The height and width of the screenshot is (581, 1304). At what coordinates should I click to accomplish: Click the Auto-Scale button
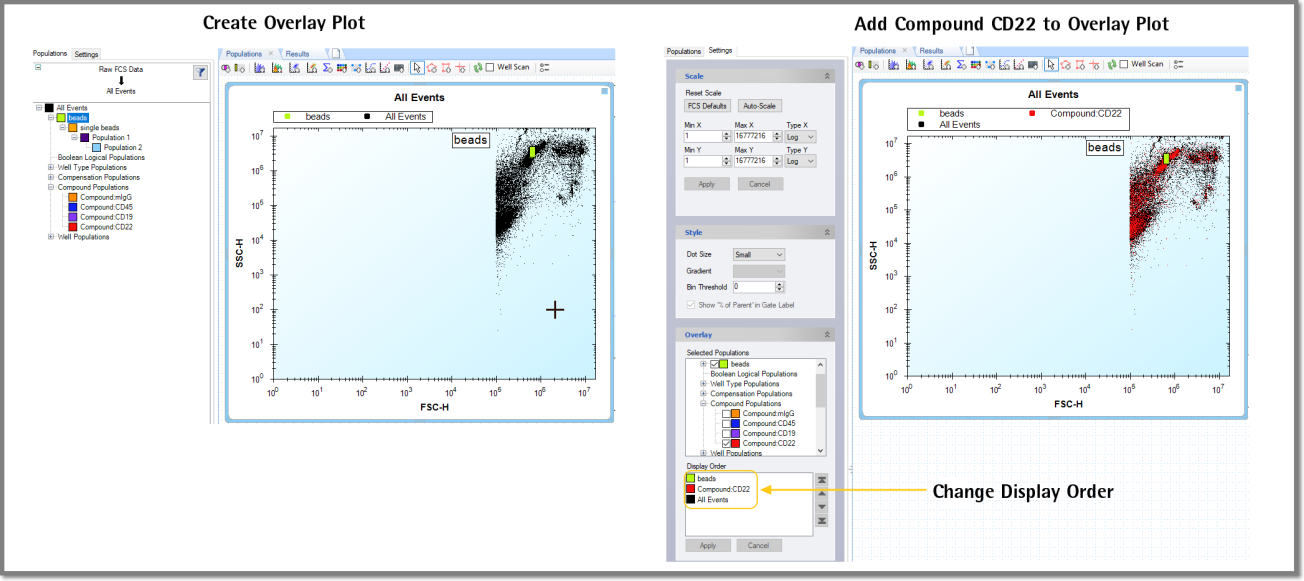pos(761,106)
